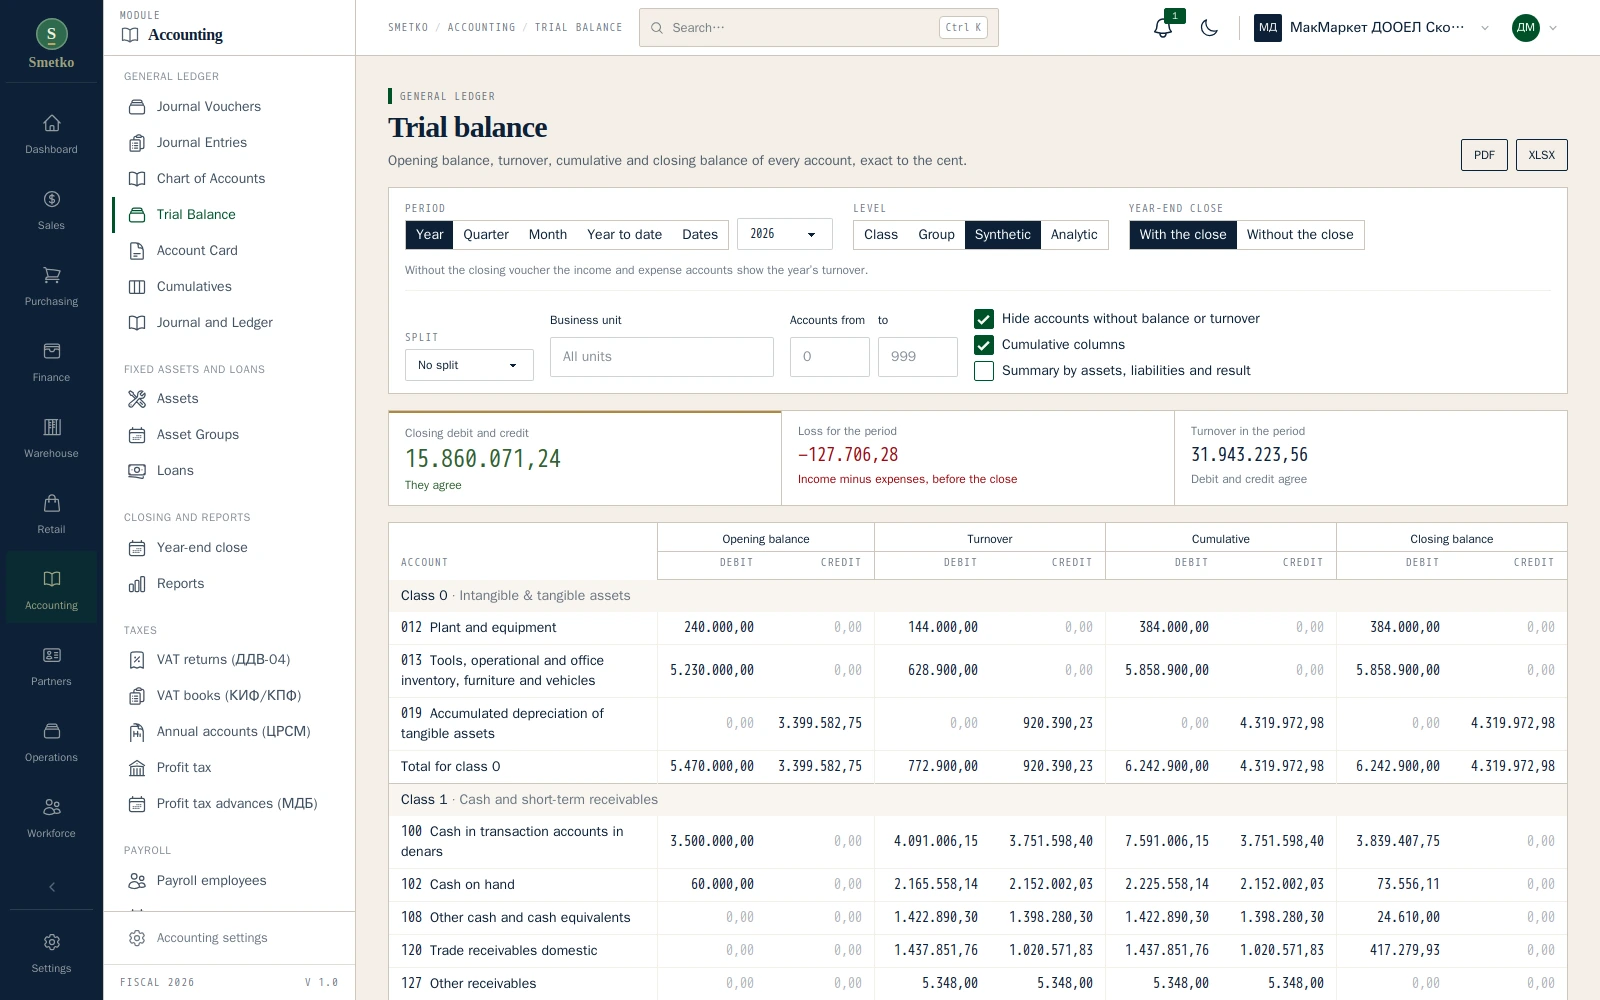Collapse the sidebar with the chevron
The height and width of the screenshot is (1000, 1600).
point(51,887)
